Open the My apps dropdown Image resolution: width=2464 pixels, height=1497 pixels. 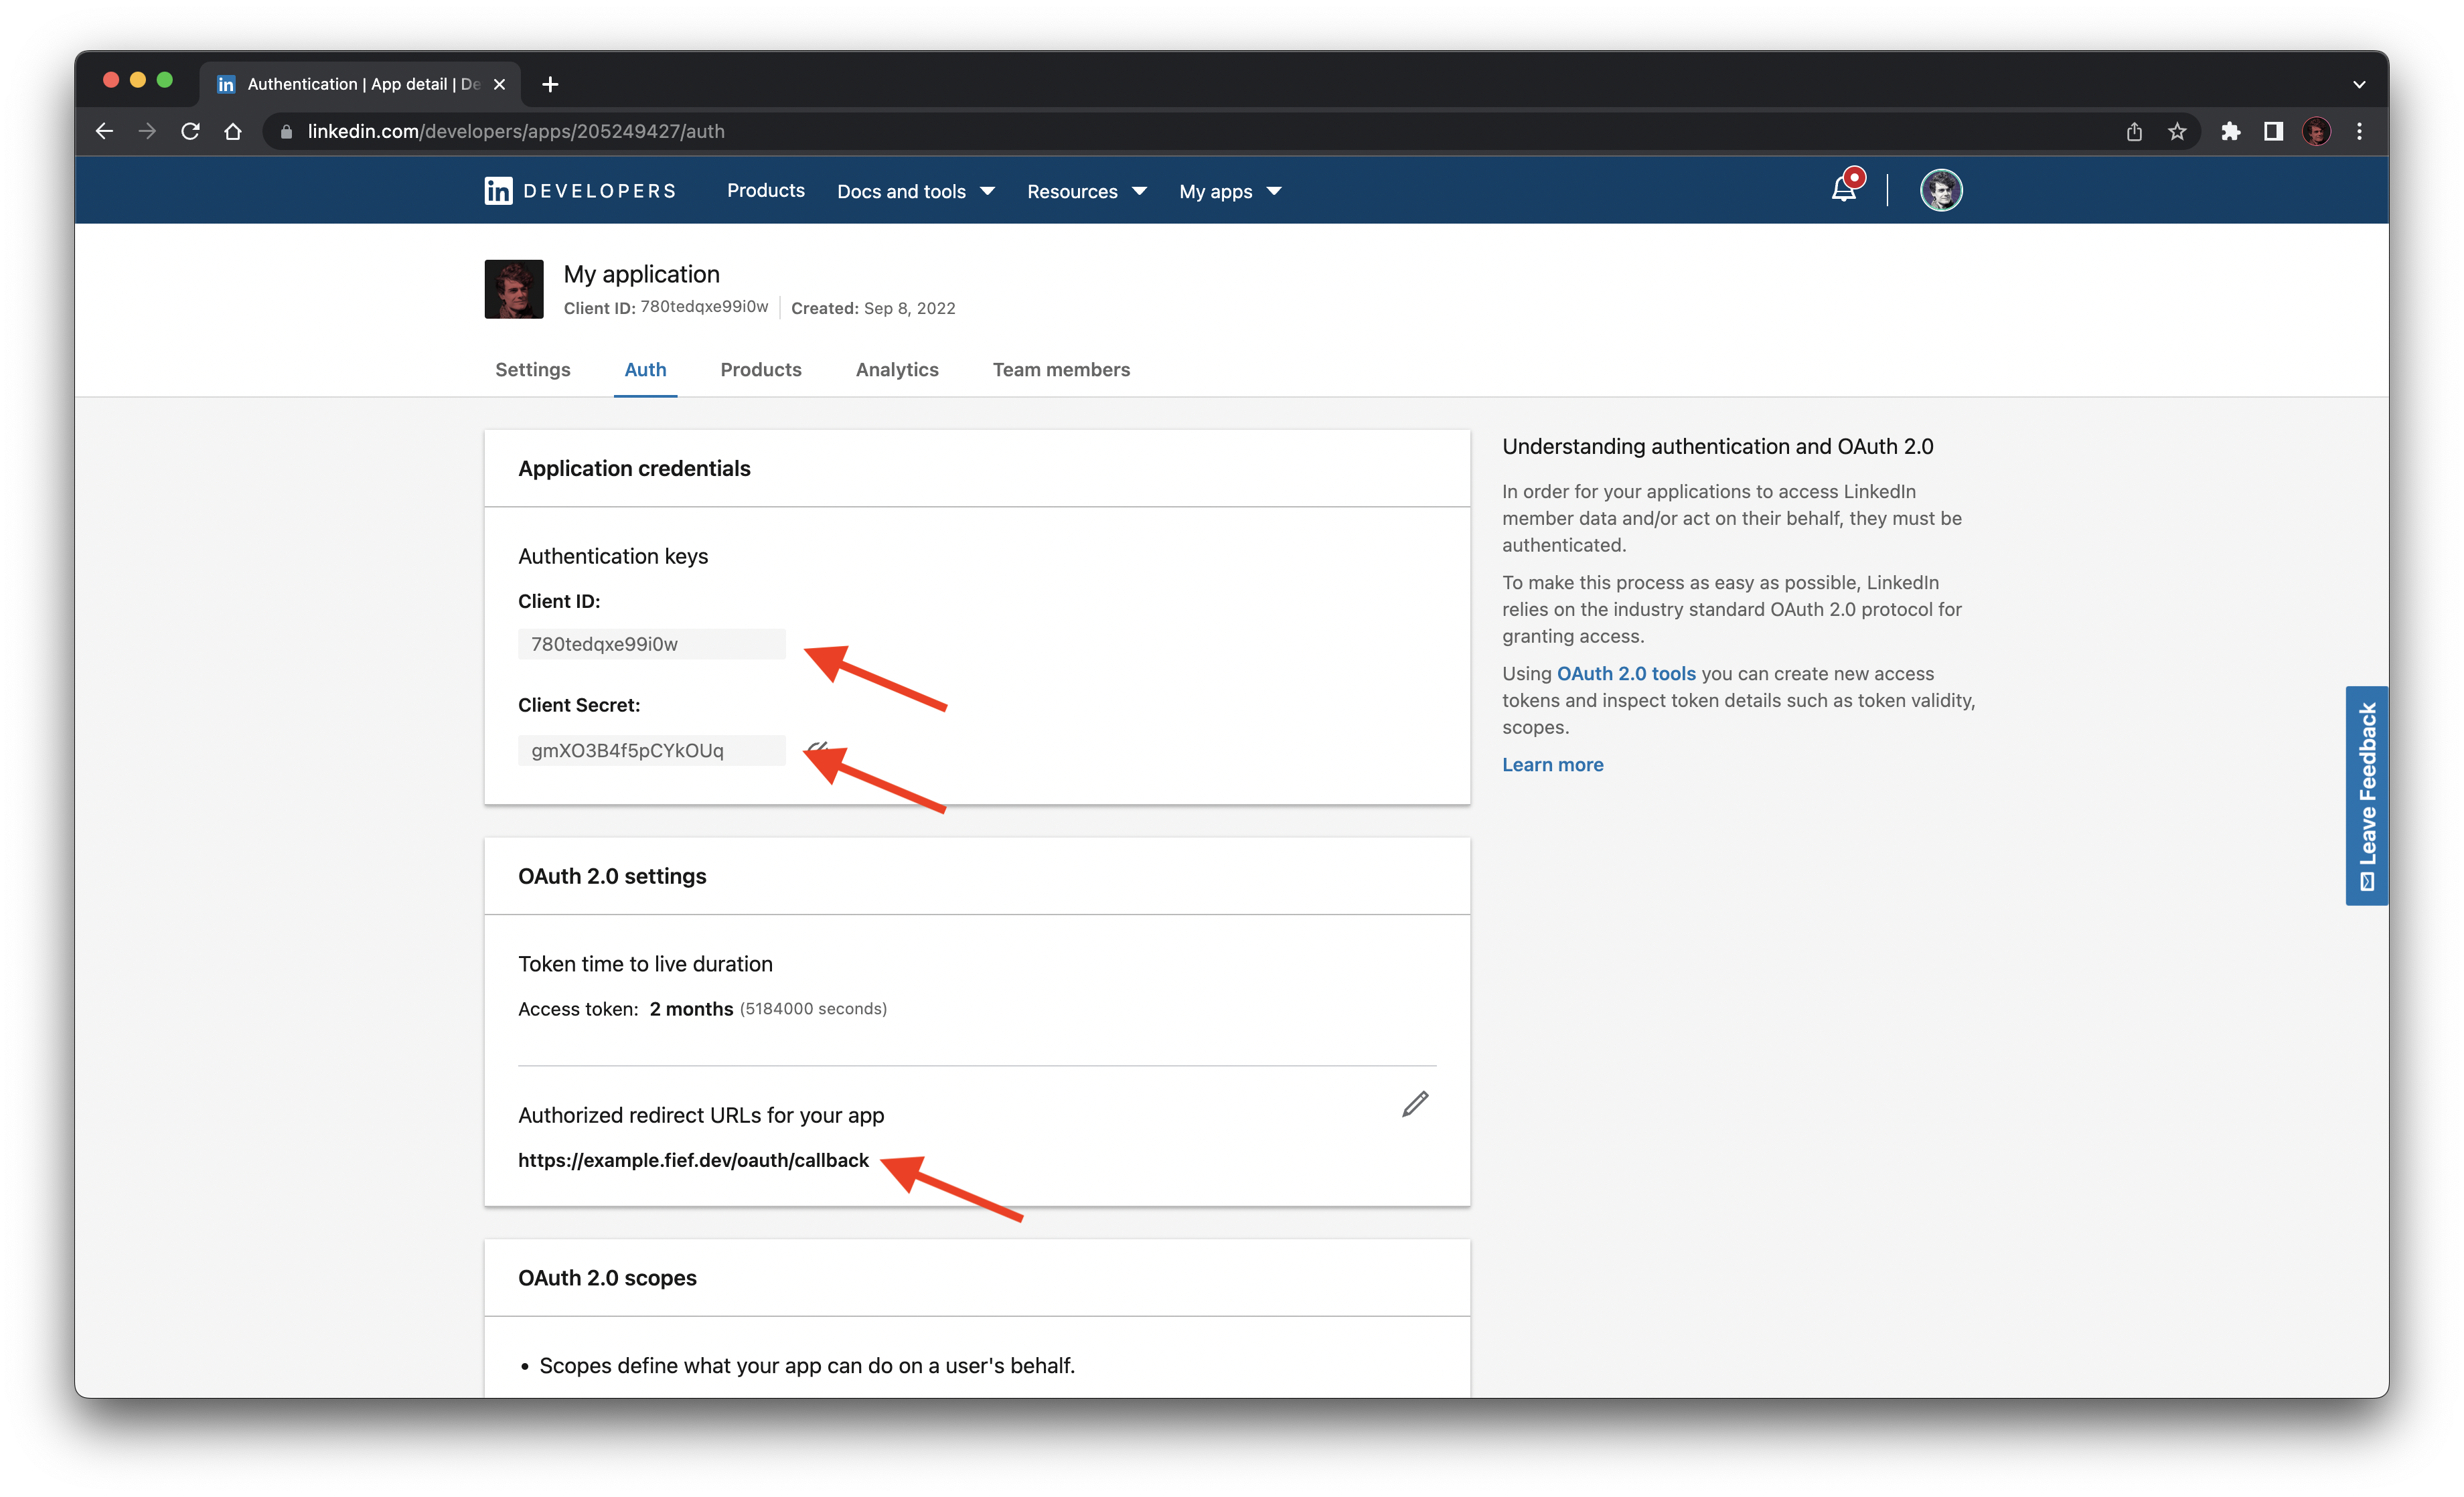tap(1229, 191)
